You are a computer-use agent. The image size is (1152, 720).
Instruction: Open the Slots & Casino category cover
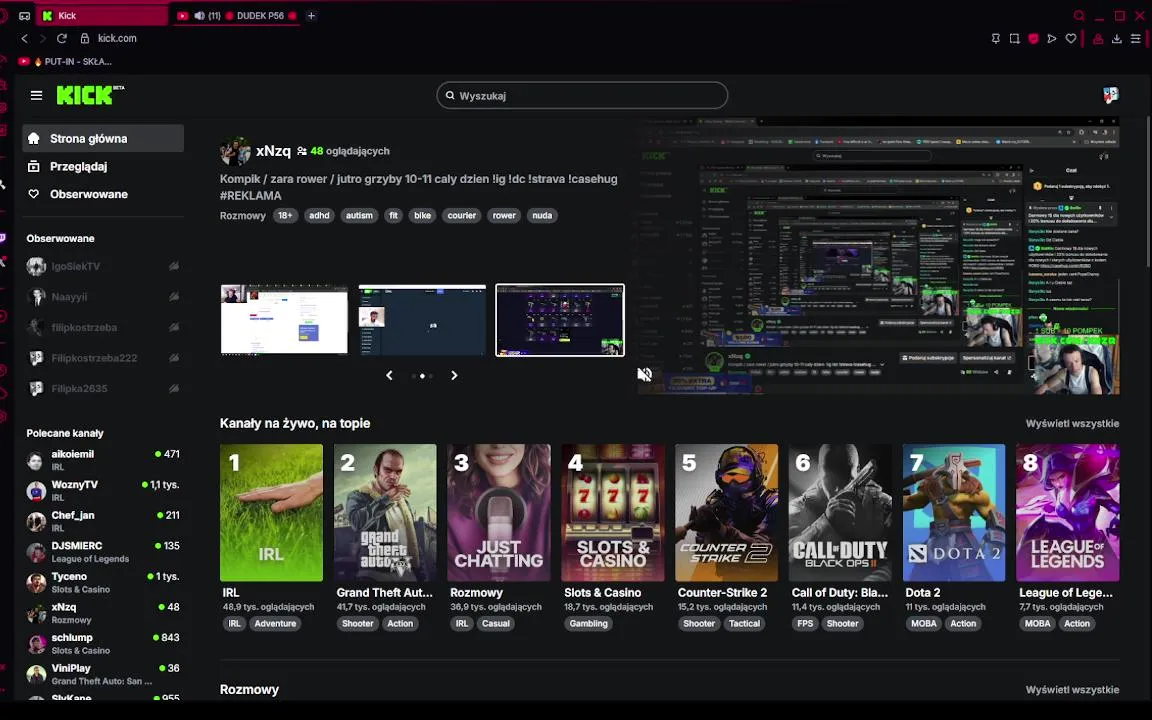pos(613,512)
